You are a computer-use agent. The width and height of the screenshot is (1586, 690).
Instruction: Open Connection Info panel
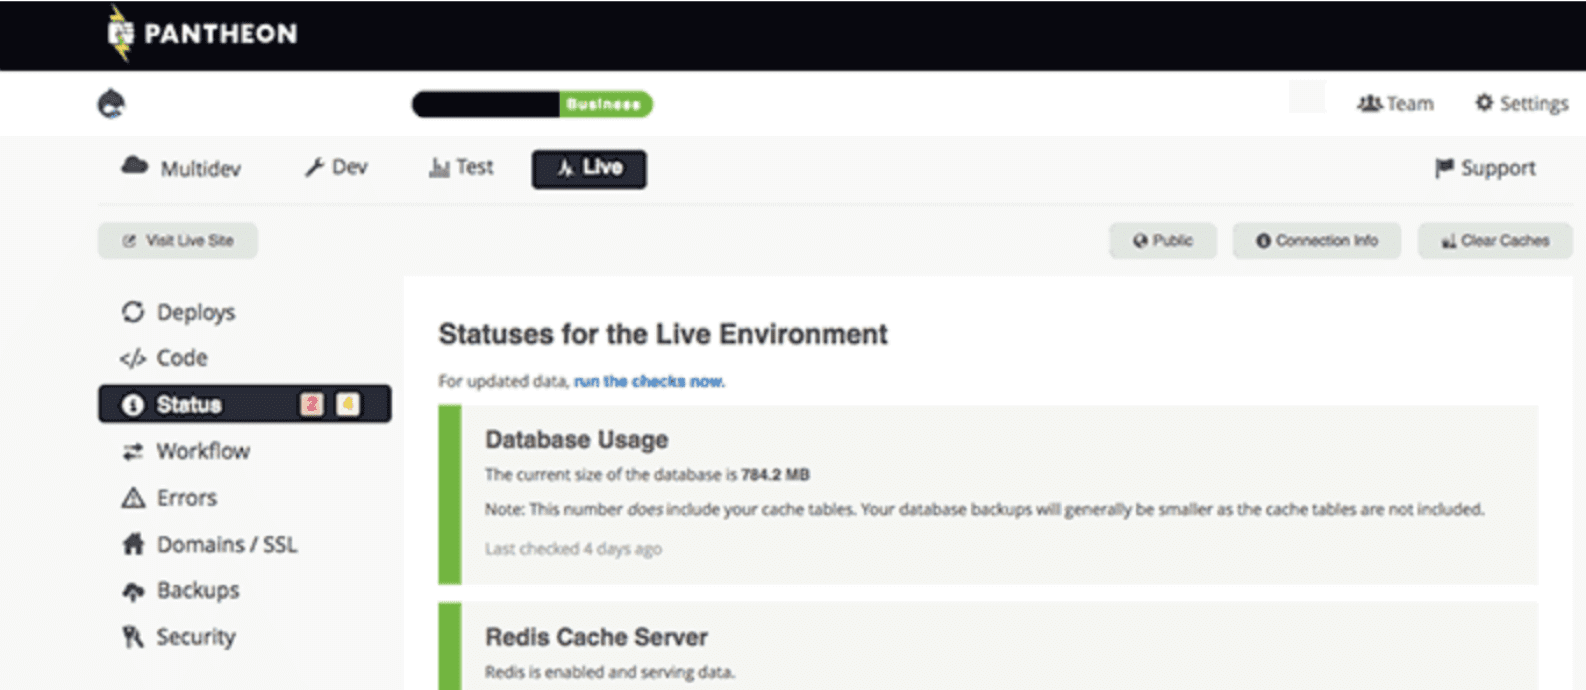coord(1316,241)
